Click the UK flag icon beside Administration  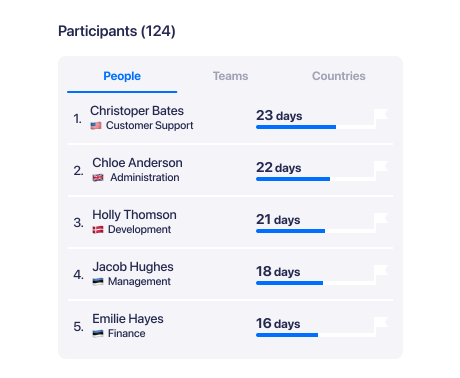[x=98, y=178]
